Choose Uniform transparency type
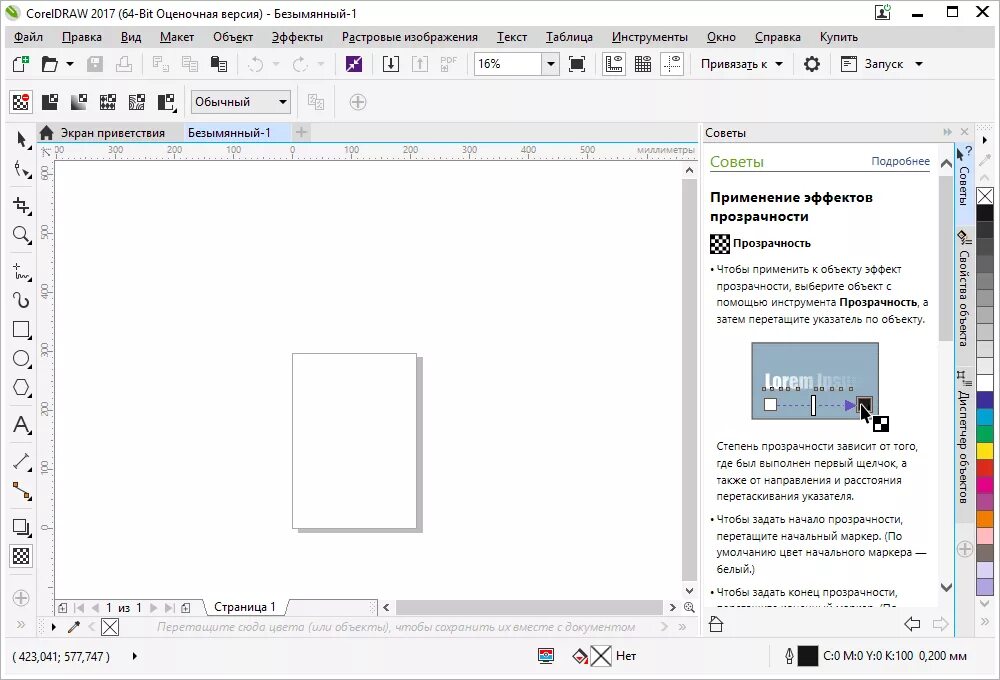 (x=50, y=102)
